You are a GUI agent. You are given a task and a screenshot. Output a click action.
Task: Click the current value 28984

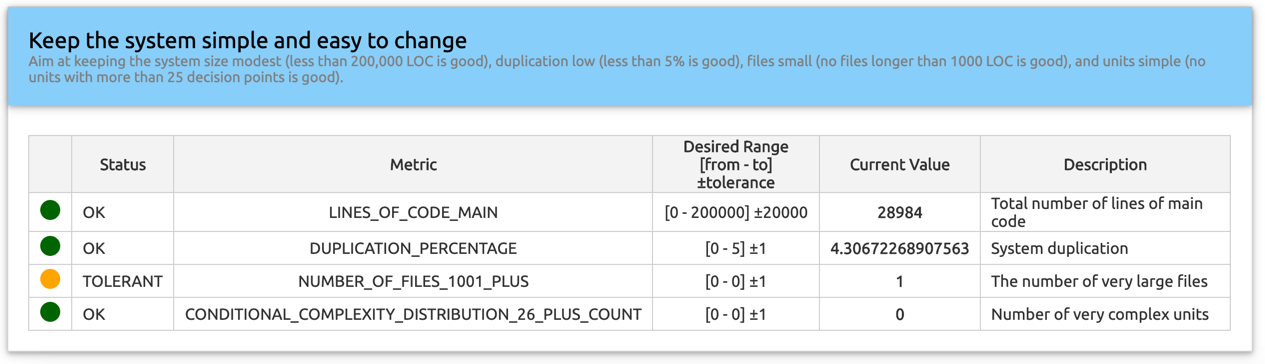click(900, 212)
